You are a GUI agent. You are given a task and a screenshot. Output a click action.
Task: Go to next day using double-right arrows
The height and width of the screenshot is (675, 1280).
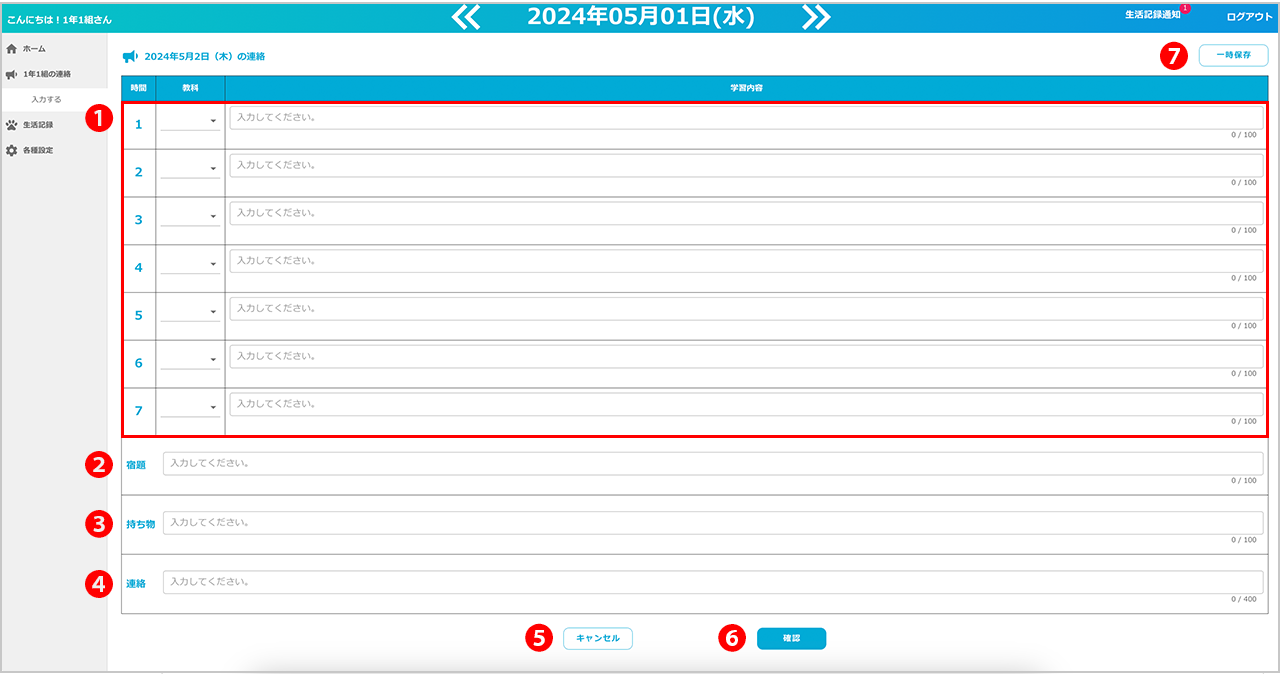tap(816, 17)
